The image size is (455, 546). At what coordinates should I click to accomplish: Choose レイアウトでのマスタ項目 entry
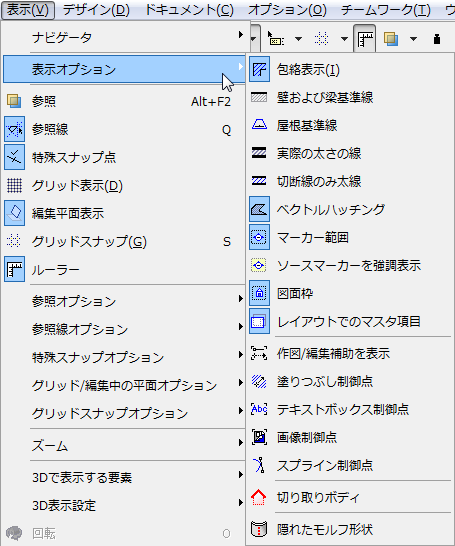(351, 321)
